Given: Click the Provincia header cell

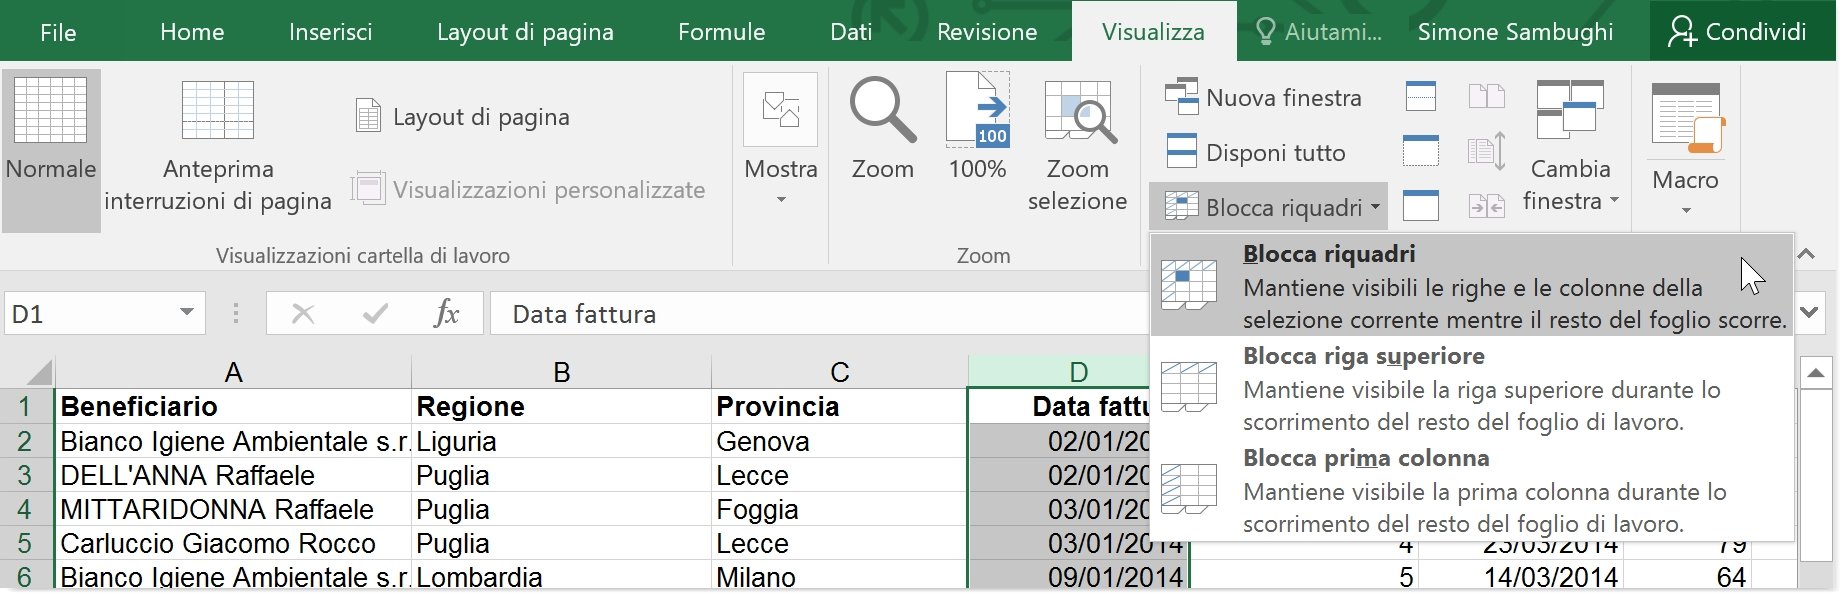Looking at the screenshot, I should 839,406.
